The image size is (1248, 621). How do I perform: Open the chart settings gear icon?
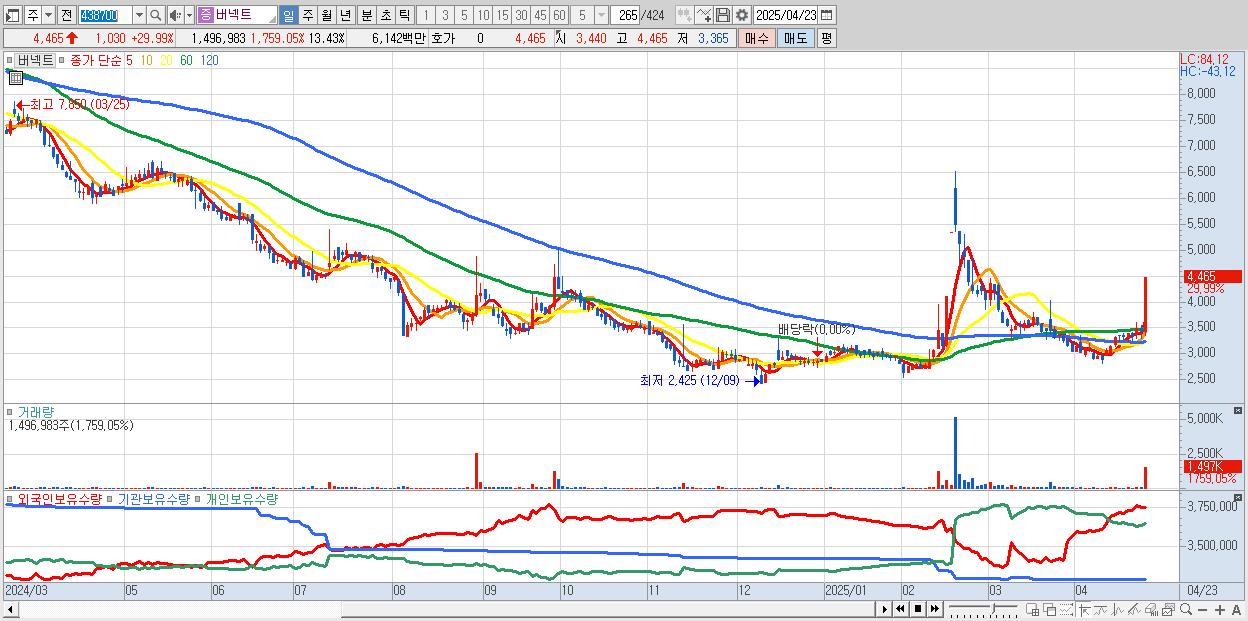coord(742,15)
